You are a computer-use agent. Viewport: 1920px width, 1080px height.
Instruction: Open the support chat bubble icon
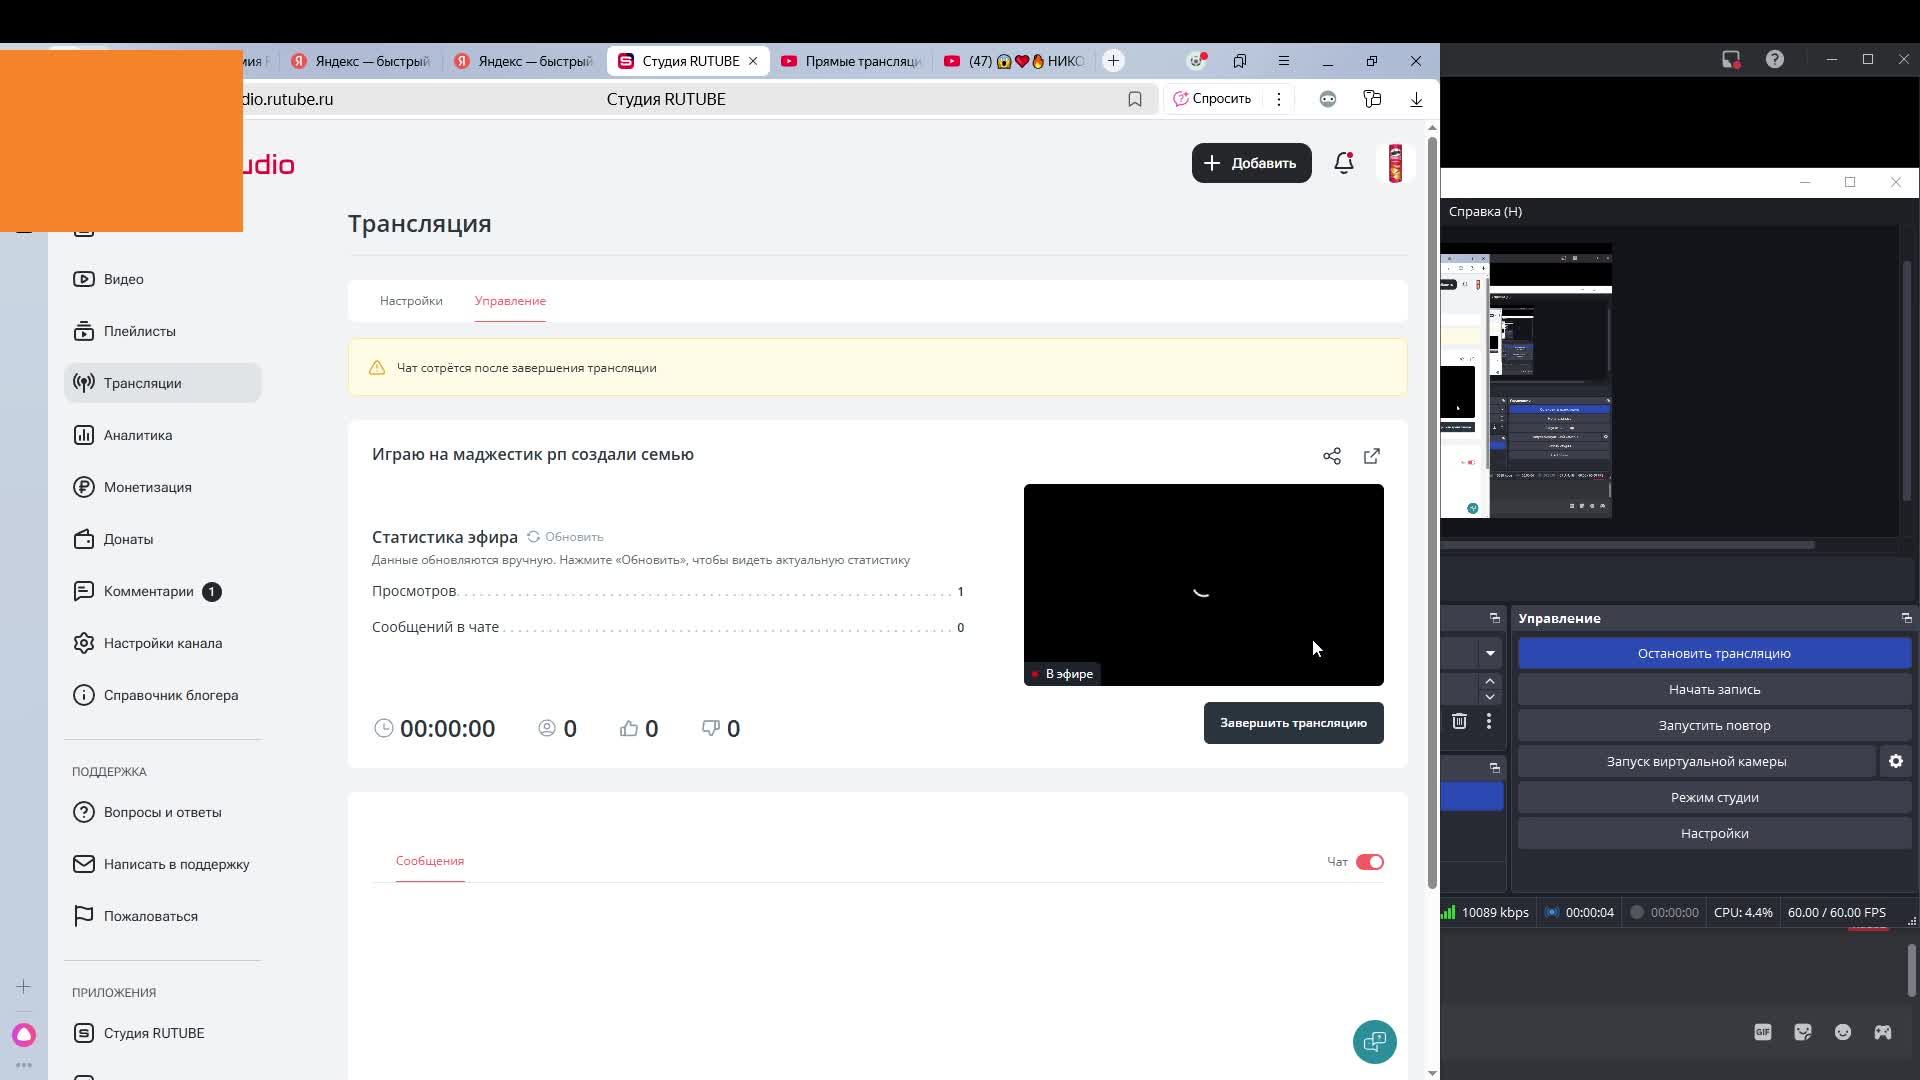pyautogui.click(x=1374, y=1042)
